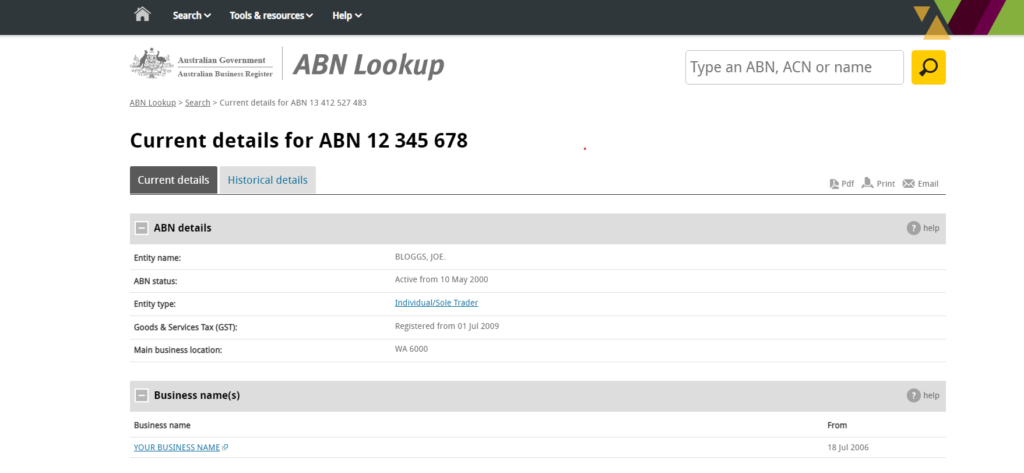
Task: Open the Search menu
Action: pyautogui.click(x=191, y=16)
